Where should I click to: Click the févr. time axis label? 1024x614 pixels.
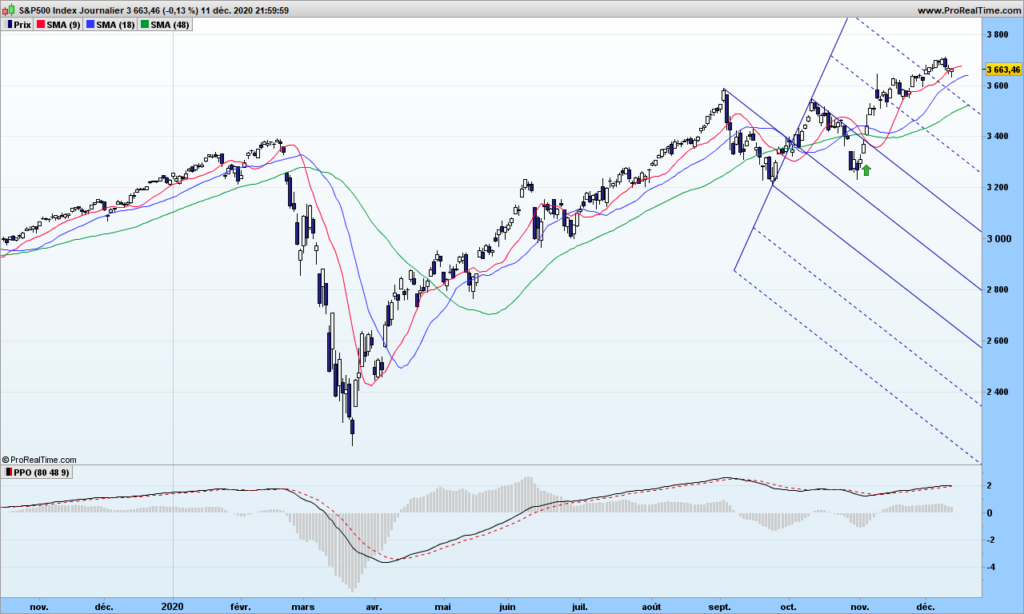pos(240,607)
